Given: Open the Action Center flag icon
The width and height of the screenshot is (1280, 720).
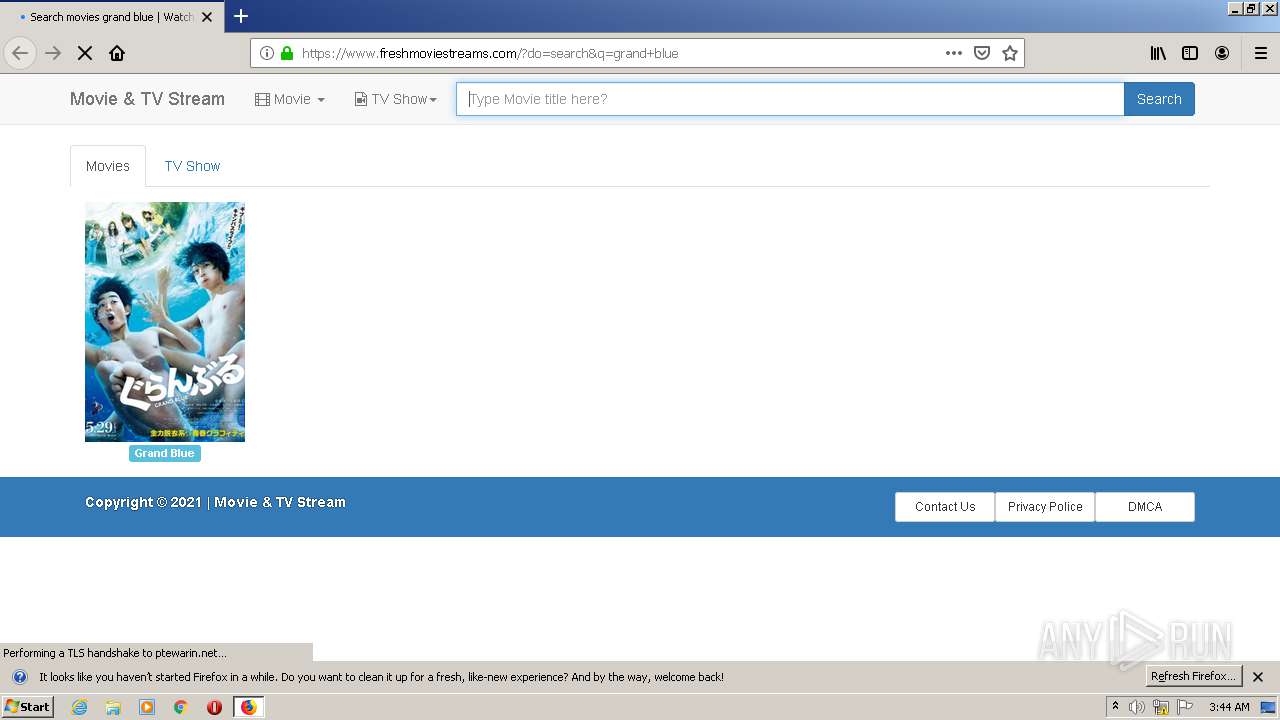Looking at the screenshot, I should click(1185, 707).
